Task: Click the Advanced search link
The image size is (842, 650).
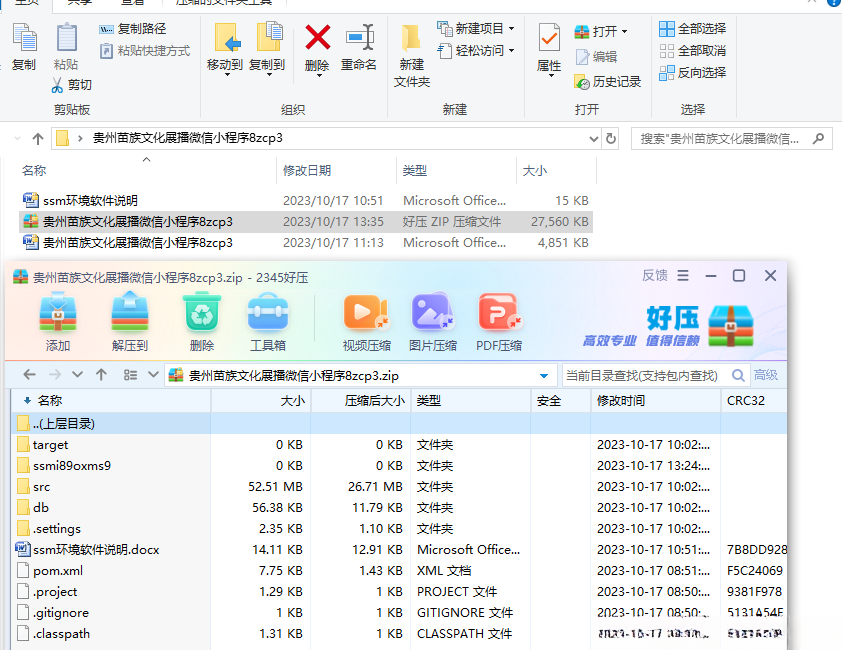Action: pyautogui.click(x=766, y=375)
